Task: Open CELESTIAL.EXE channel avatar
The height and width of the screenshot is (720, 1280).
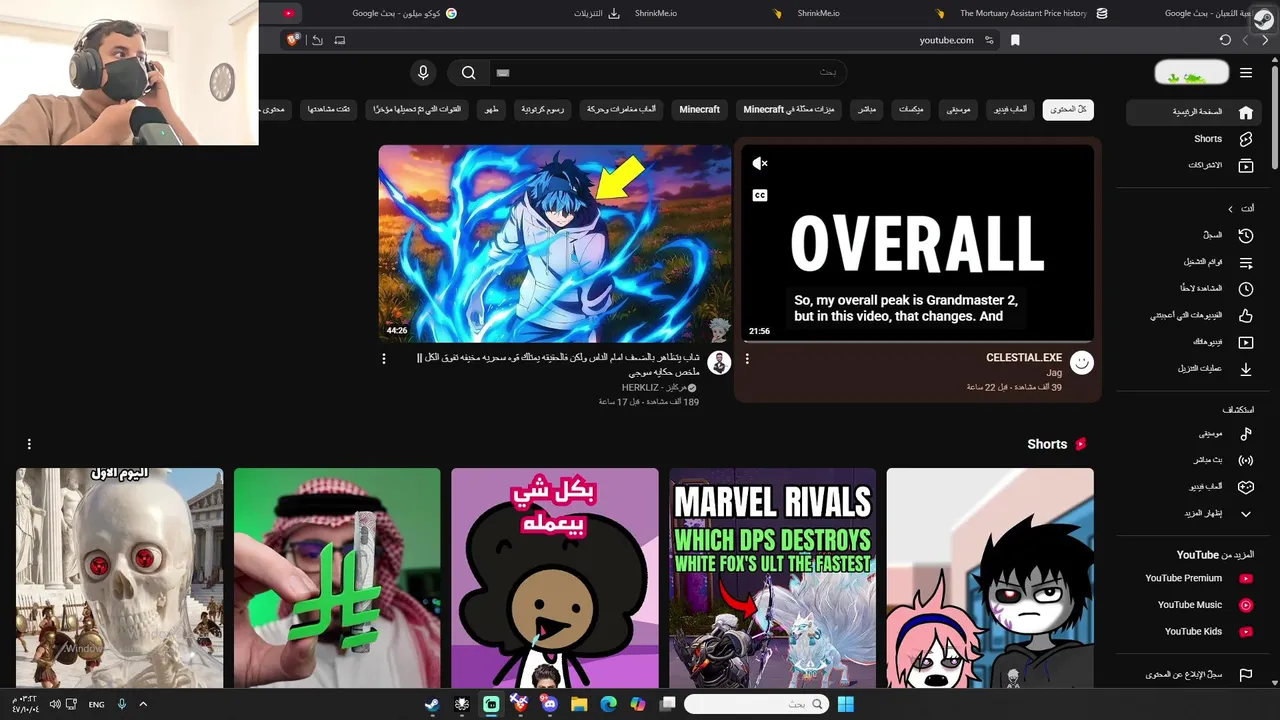Action: [1081, 362]
